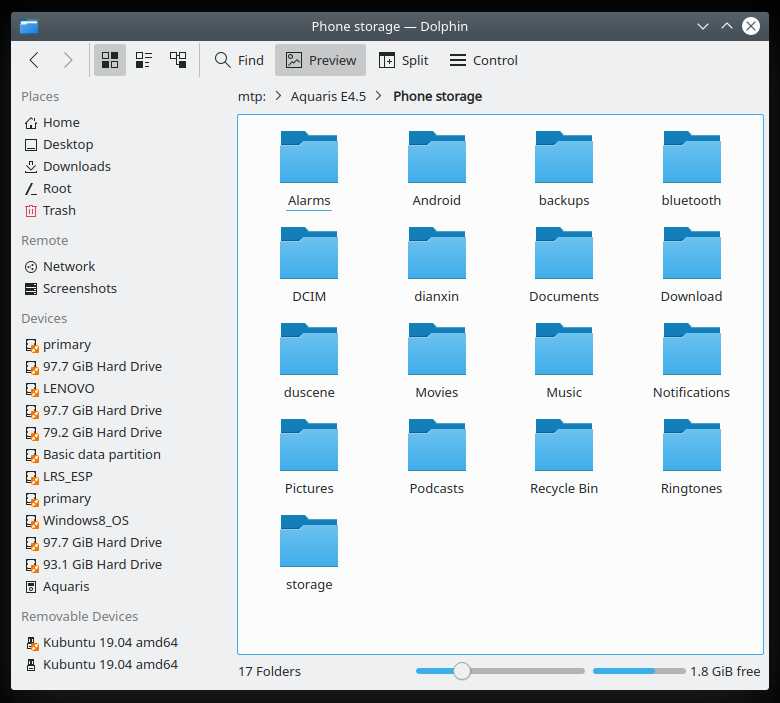Open Trash in Places panel
This screenshot has width=780, height=703.
pyautogui.click(x=59, y=210)
